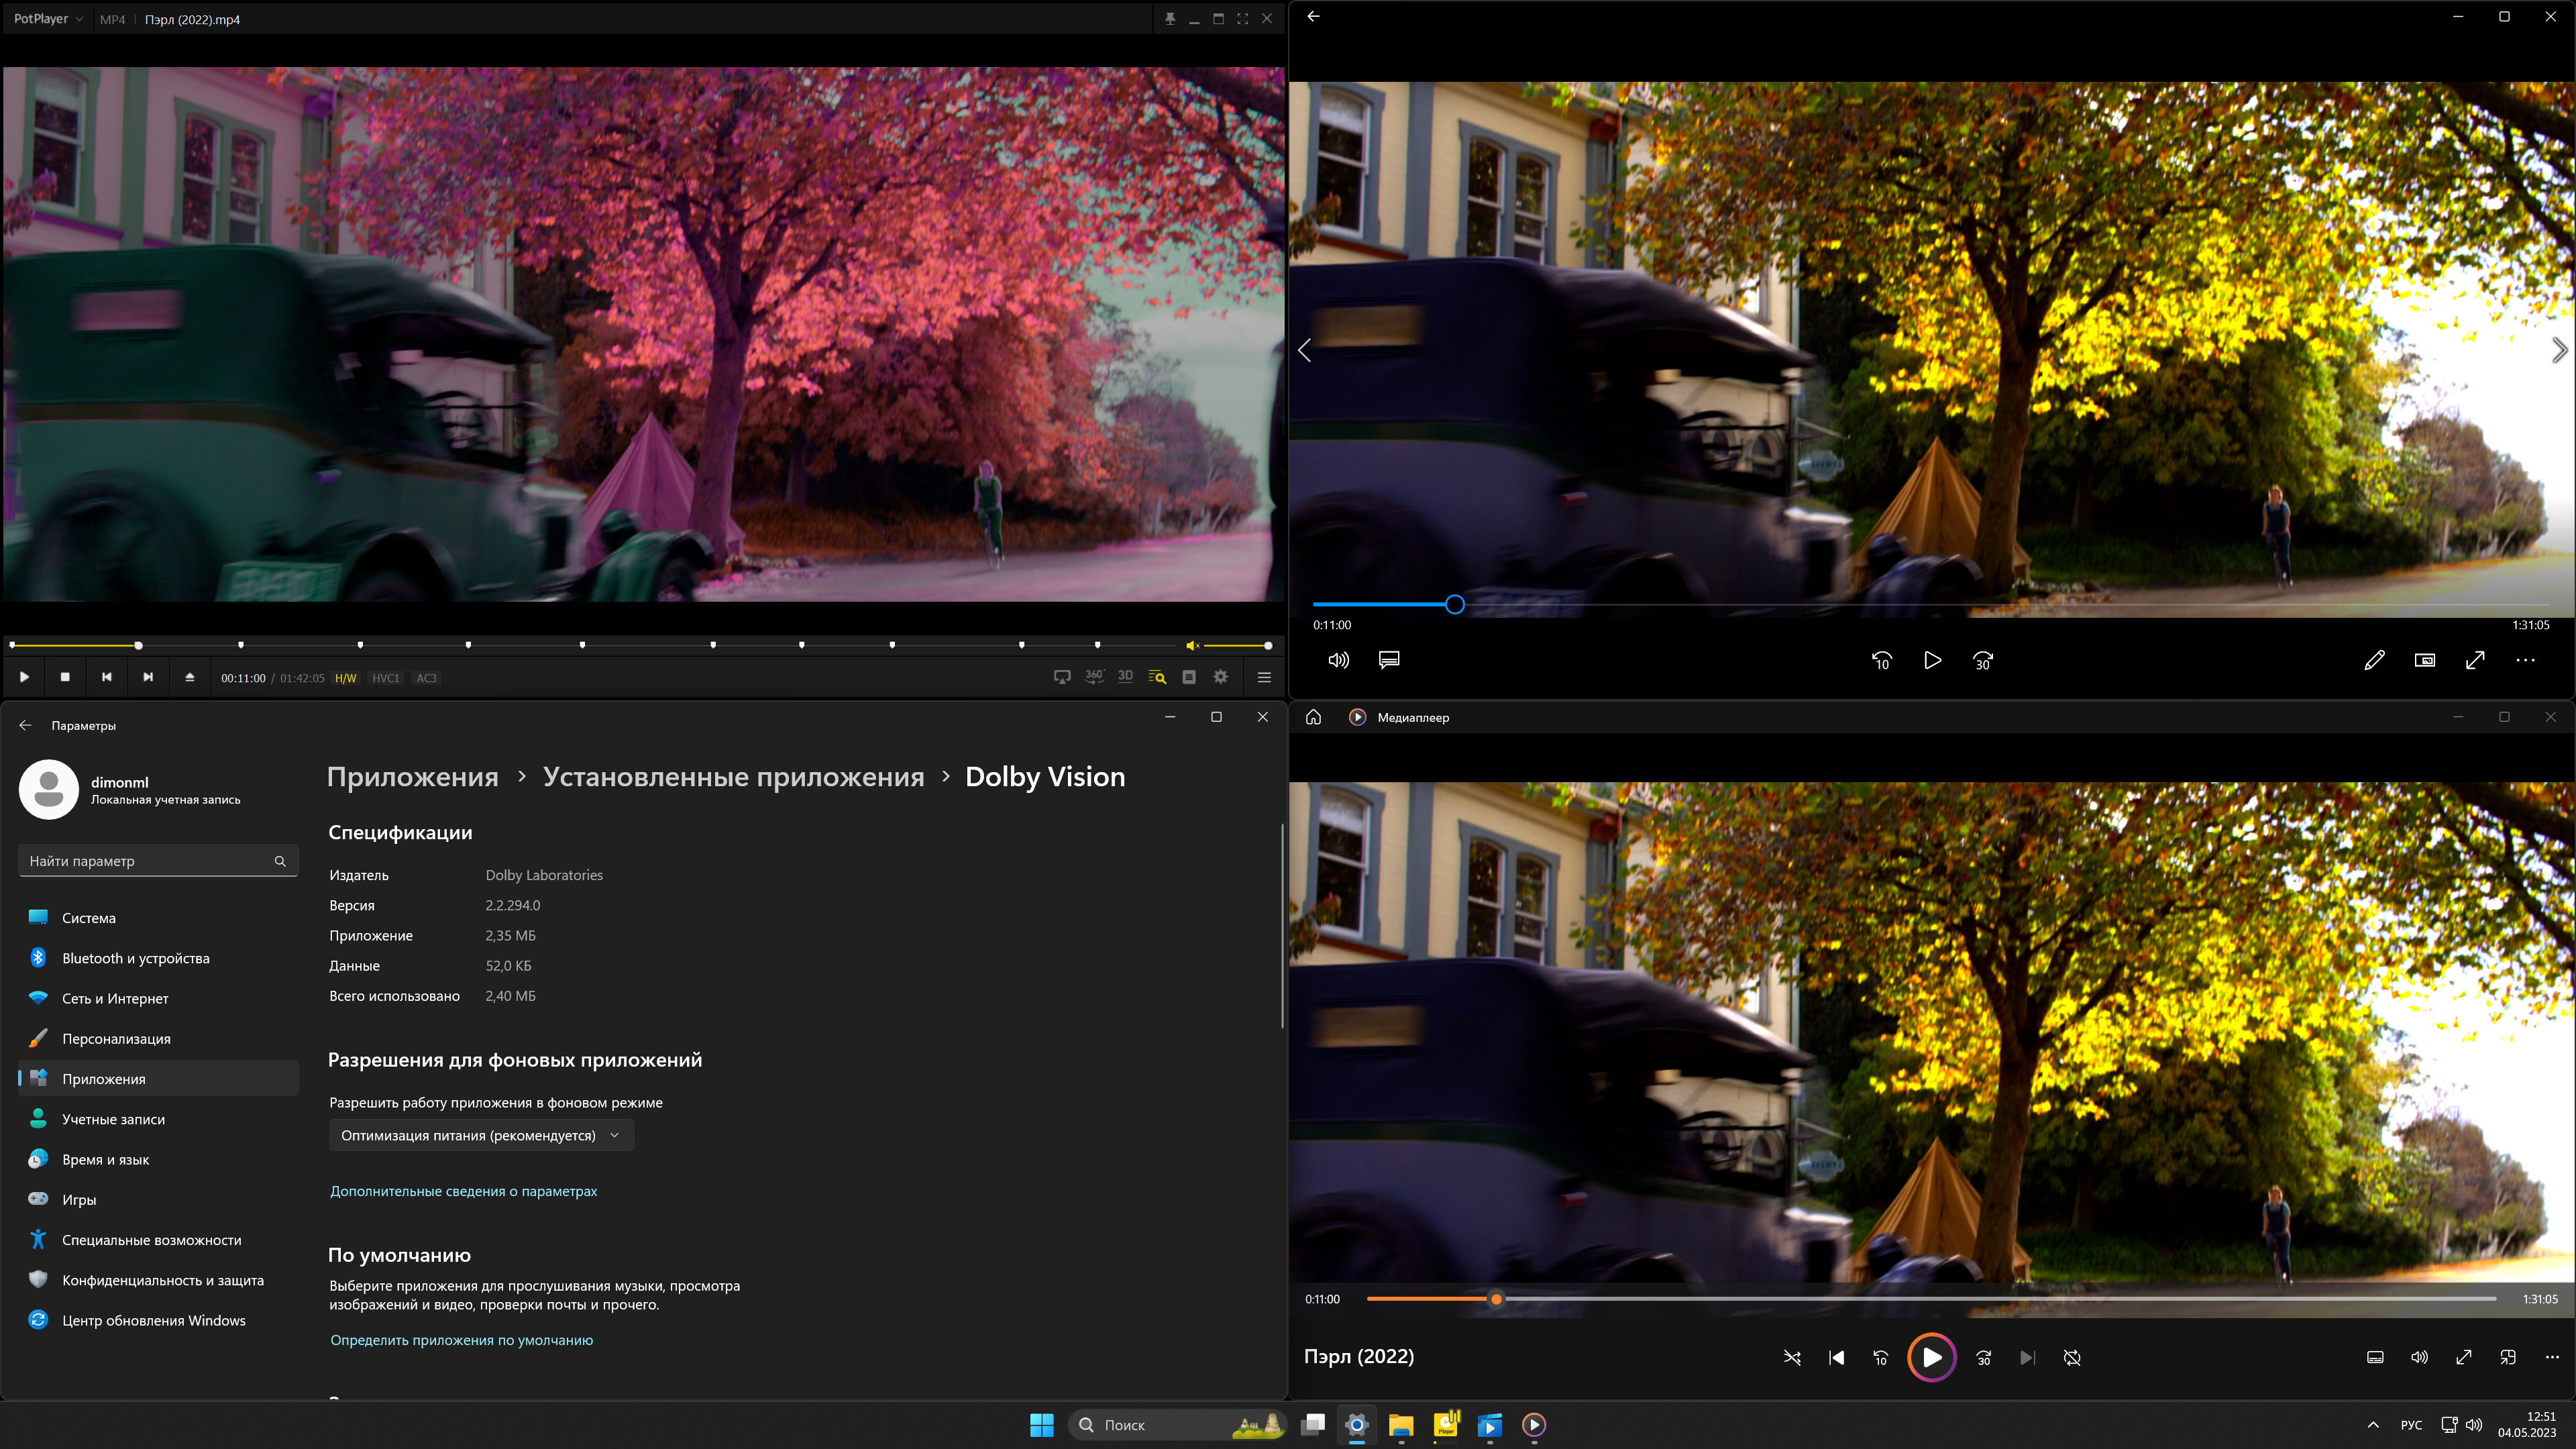The width and height of the screenshot is (2576, 1449).
Task: Open mini player view in Media Player
Action: pyautogui.click(x=2508, y=1358)
